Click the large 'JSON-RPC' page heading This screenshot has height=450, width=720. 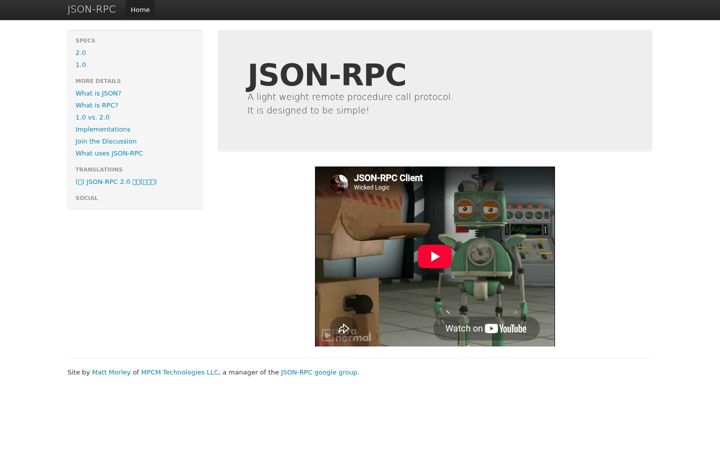pos(326,75)
